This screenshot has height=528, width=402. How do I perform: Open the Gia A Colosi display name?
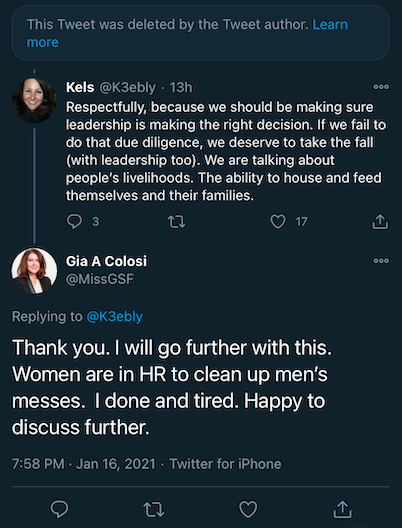click(106, 261)
